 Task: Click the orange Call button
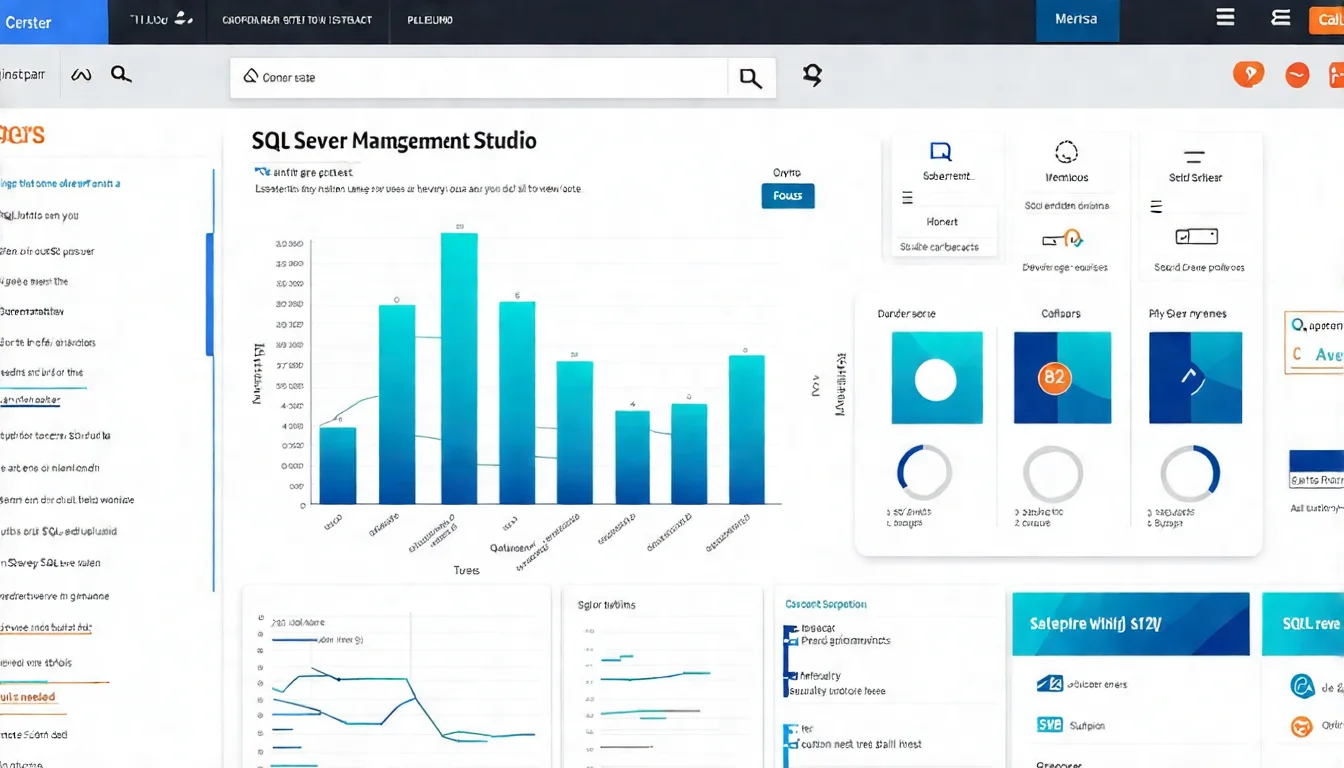coord(1327,20)
